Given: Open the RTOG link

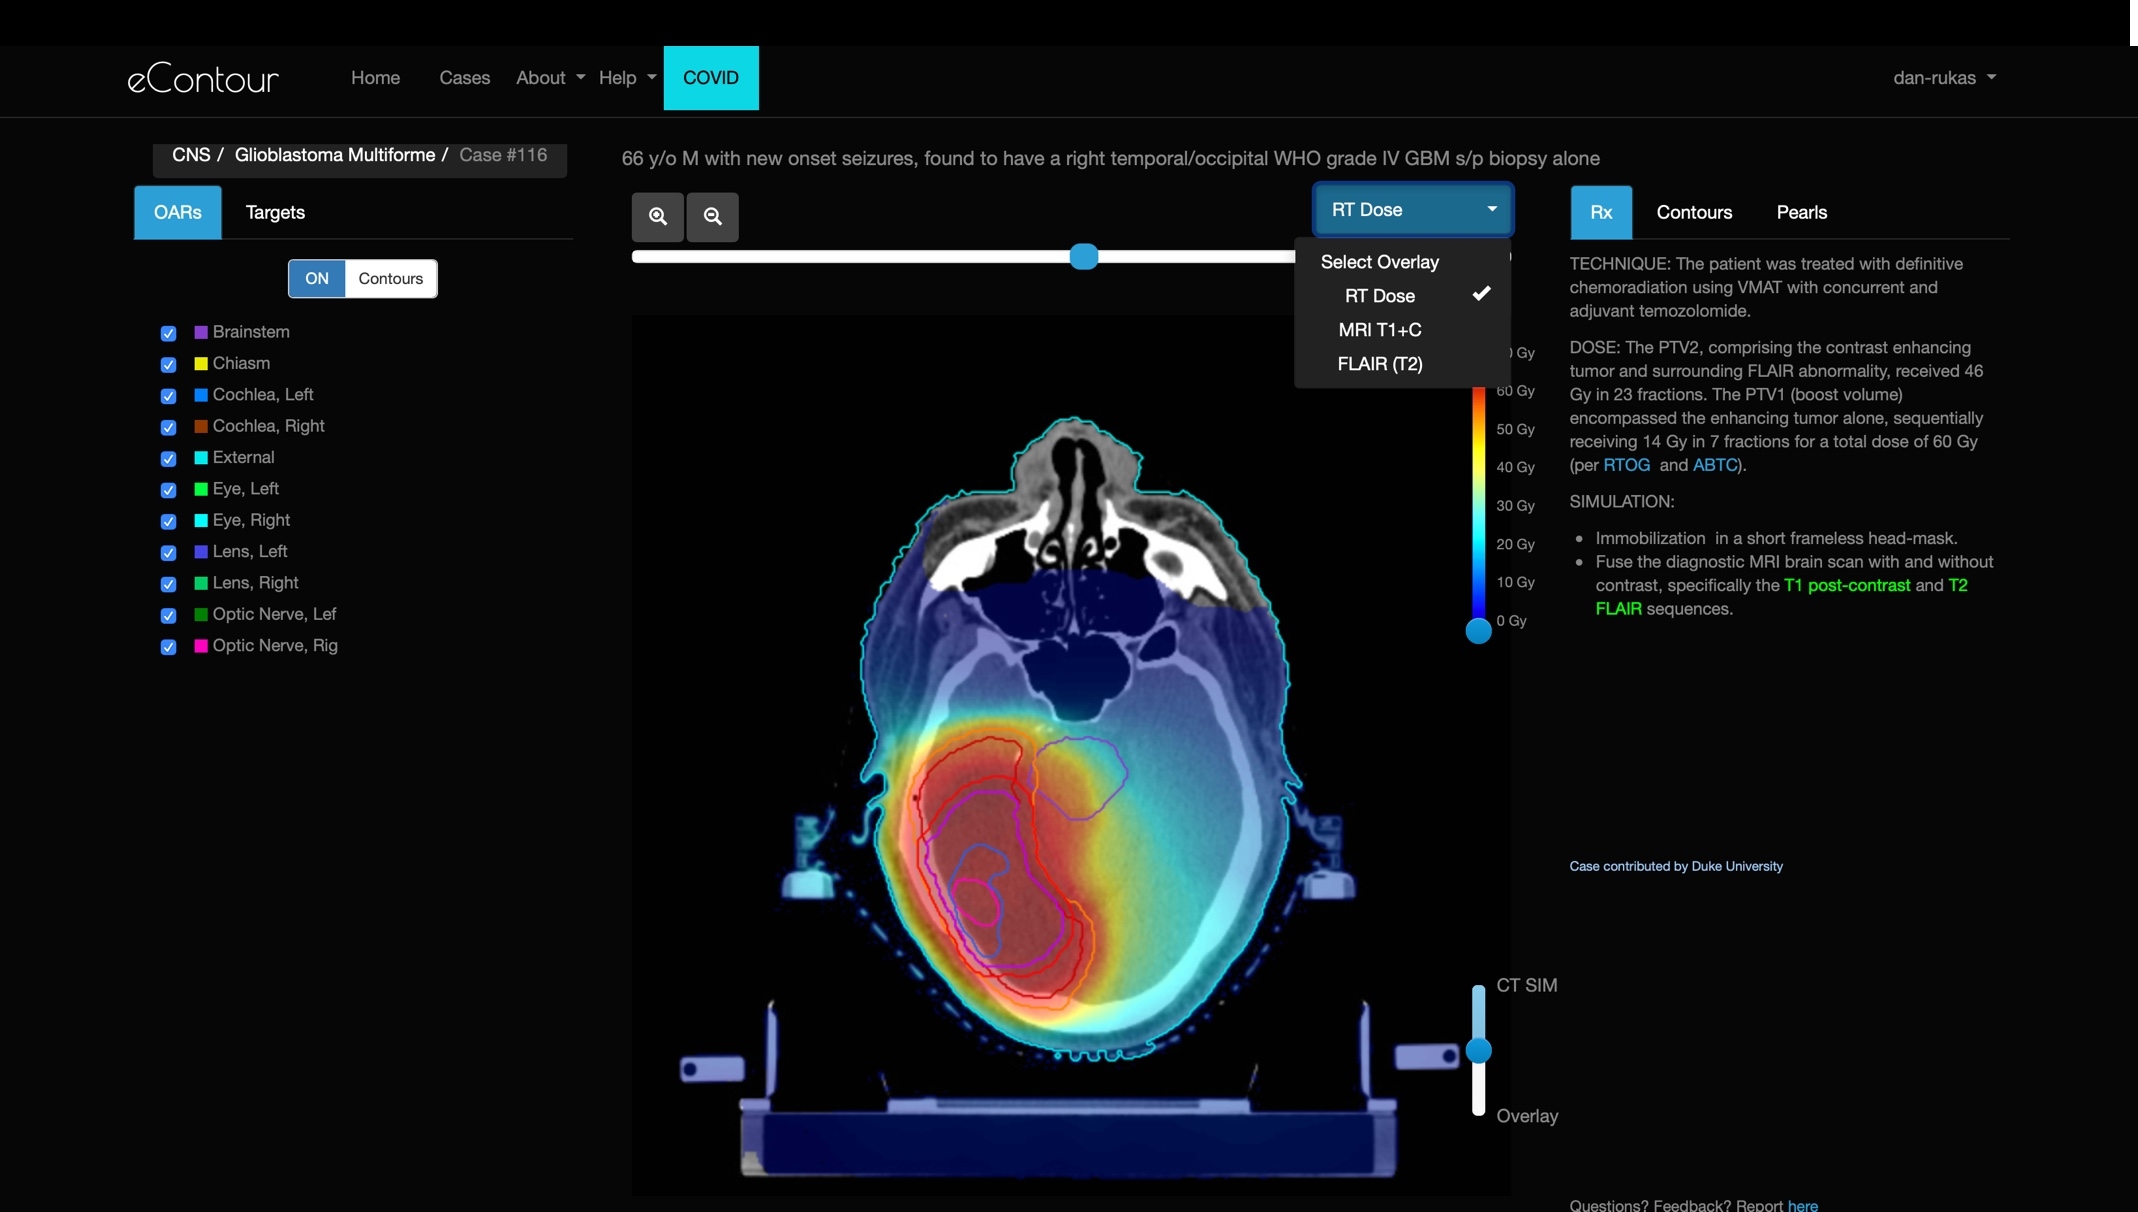Looking at the screenshot, I should point(1627,465).
